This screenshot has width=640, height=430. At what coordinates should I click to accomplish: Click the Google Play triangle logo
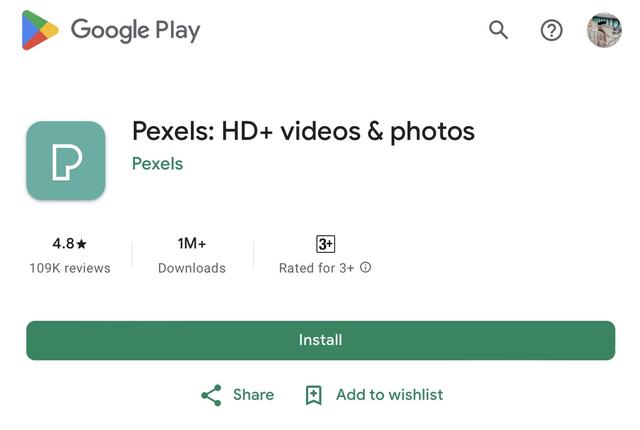[x=40, y=30]
